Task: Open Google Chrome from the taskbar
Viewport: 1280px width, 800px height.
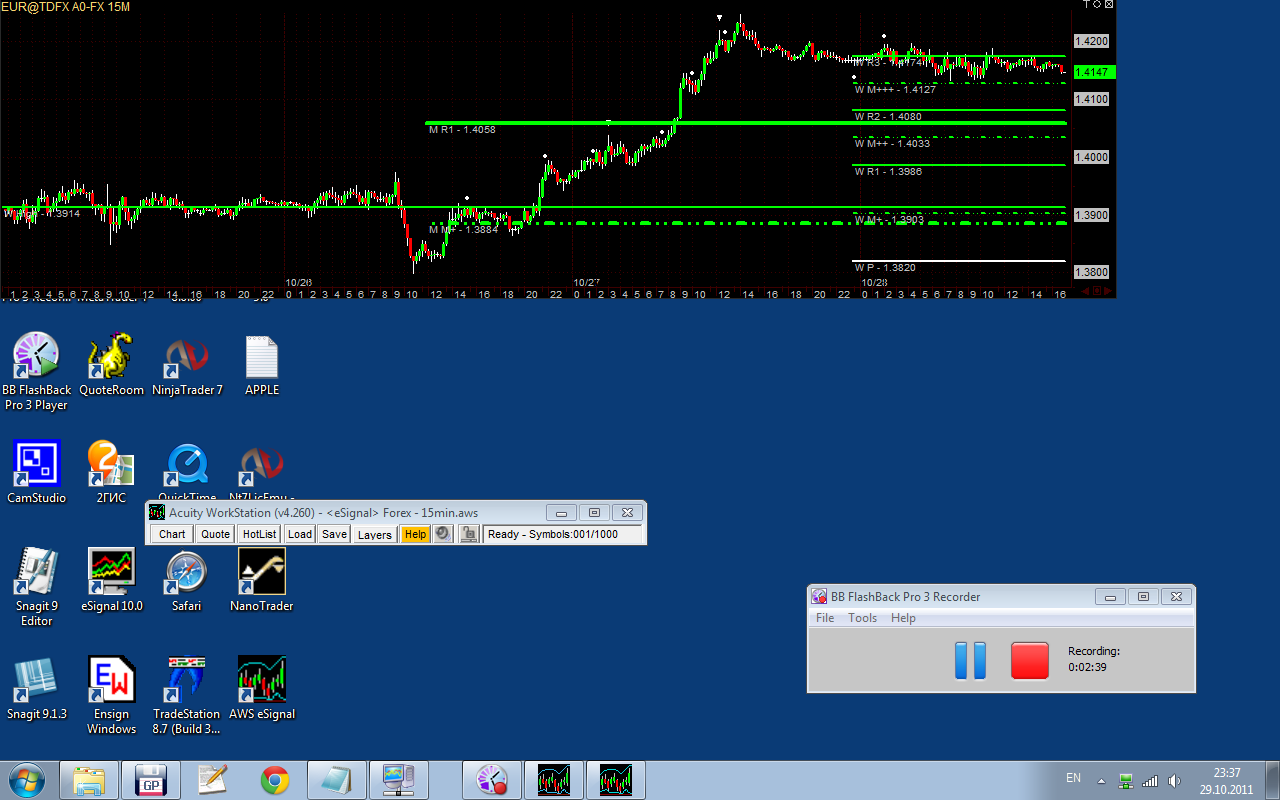Action: (275, 780)
